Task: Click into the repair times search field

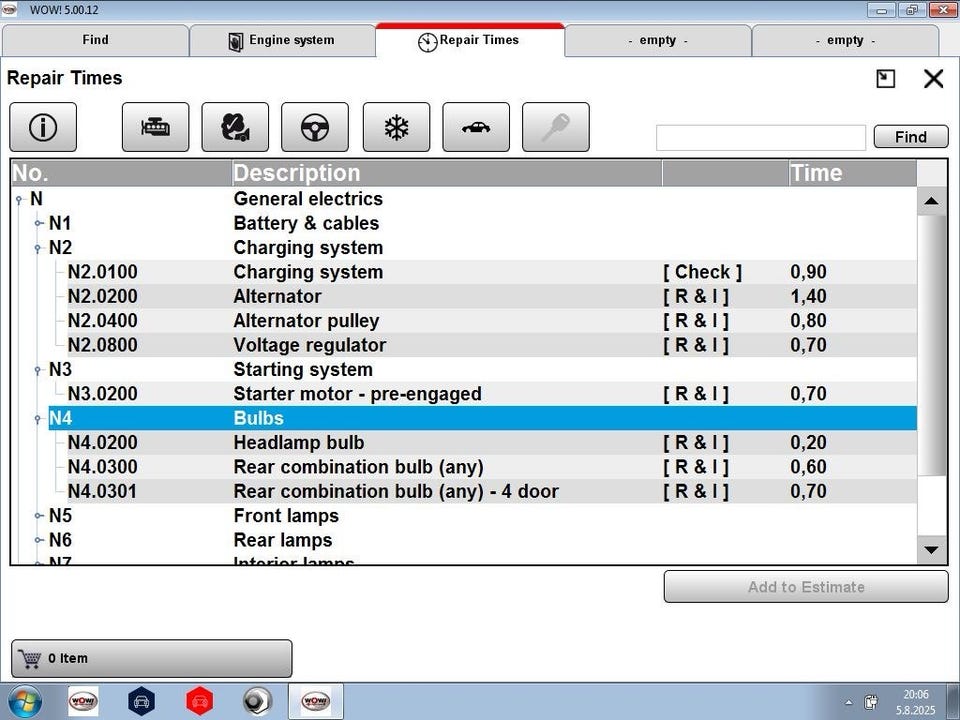Action: click(760, 138)
